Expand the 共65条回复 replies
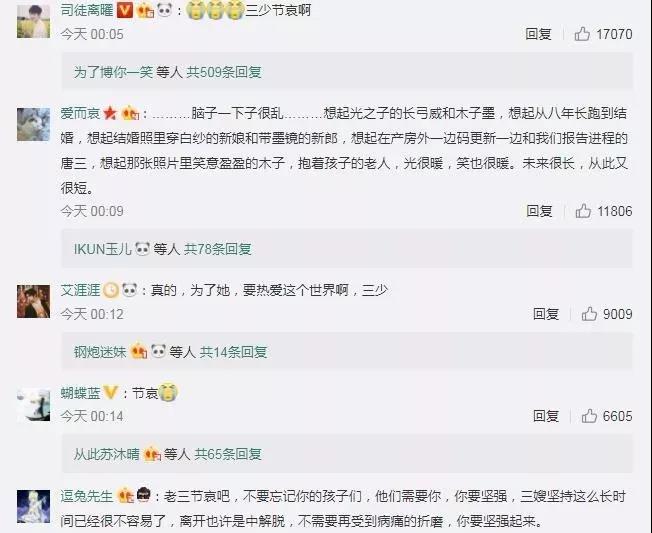 pos(228,454)
